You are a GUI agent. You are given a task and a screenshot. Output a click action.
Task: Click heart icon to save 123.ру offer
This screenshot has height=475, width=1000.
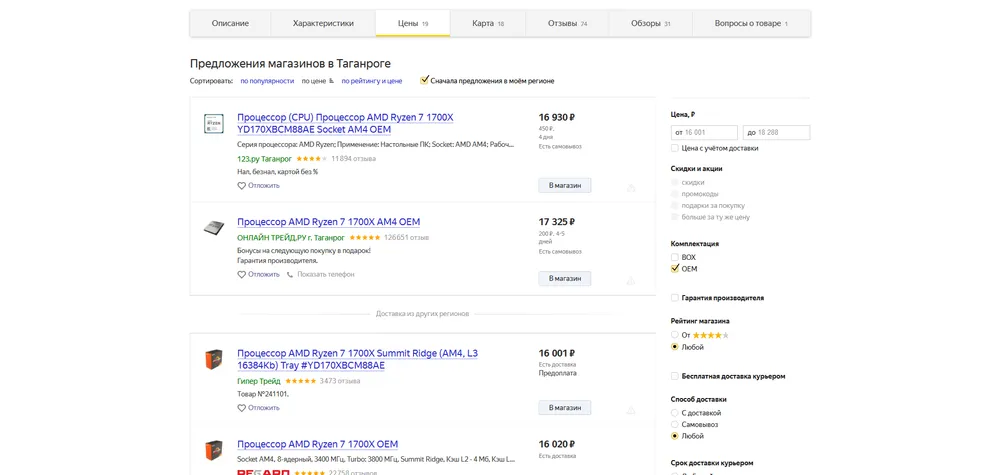241,186
